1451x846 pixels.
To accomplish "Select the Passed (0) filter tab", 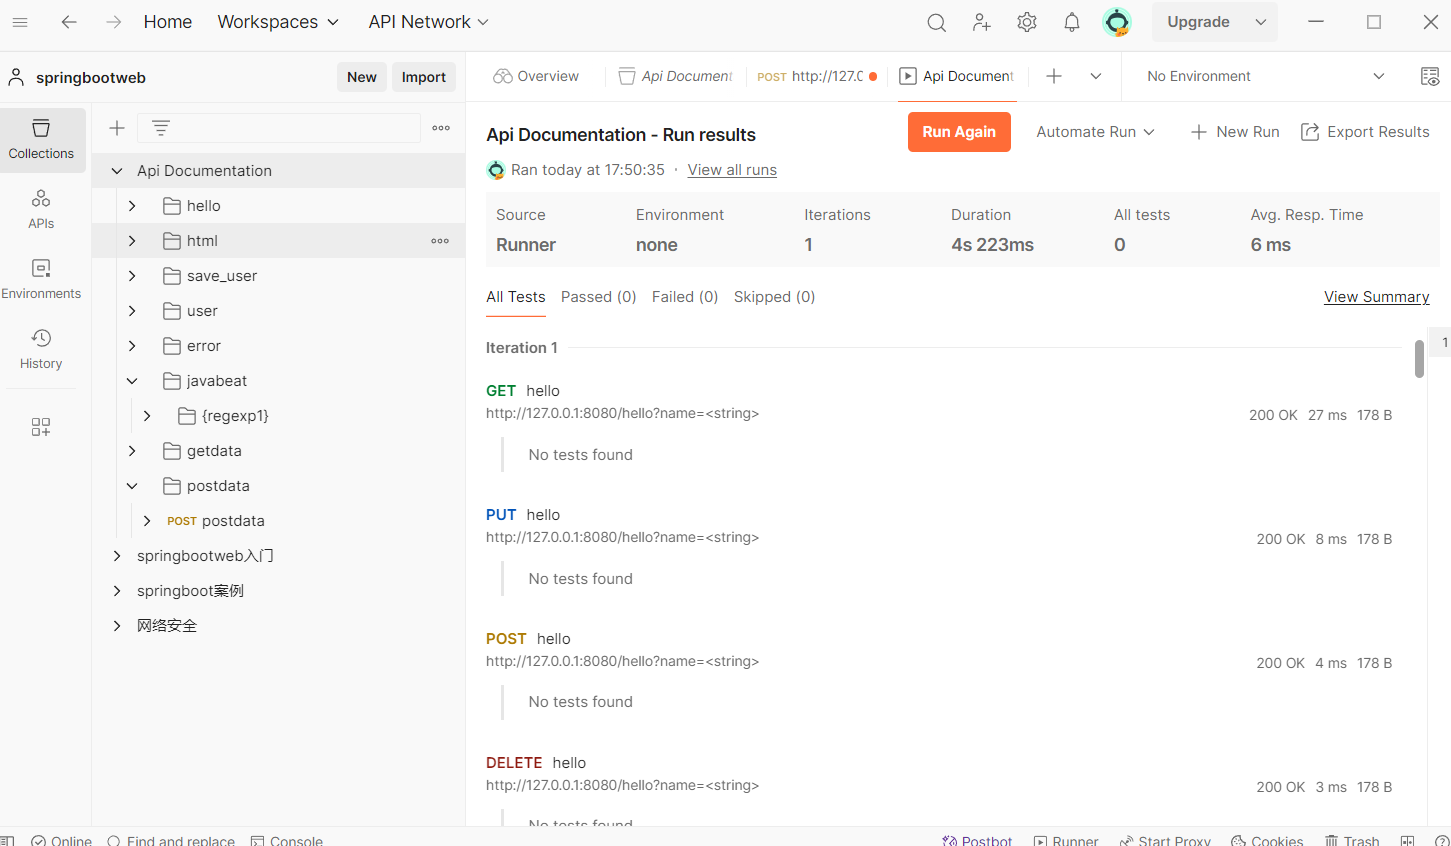I will tap(599, 297).
